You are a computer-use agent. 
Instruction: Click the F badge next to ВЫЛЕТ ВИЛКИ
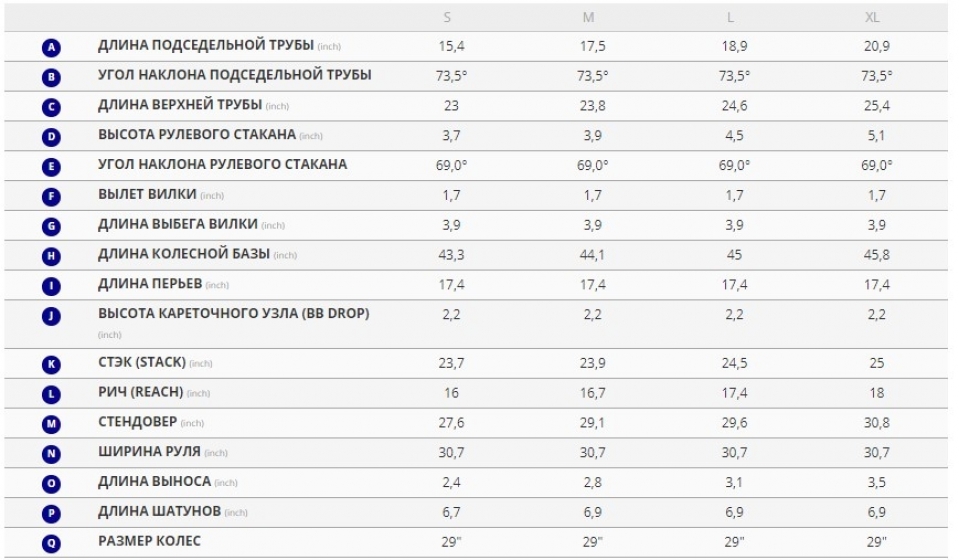point(51,196)
